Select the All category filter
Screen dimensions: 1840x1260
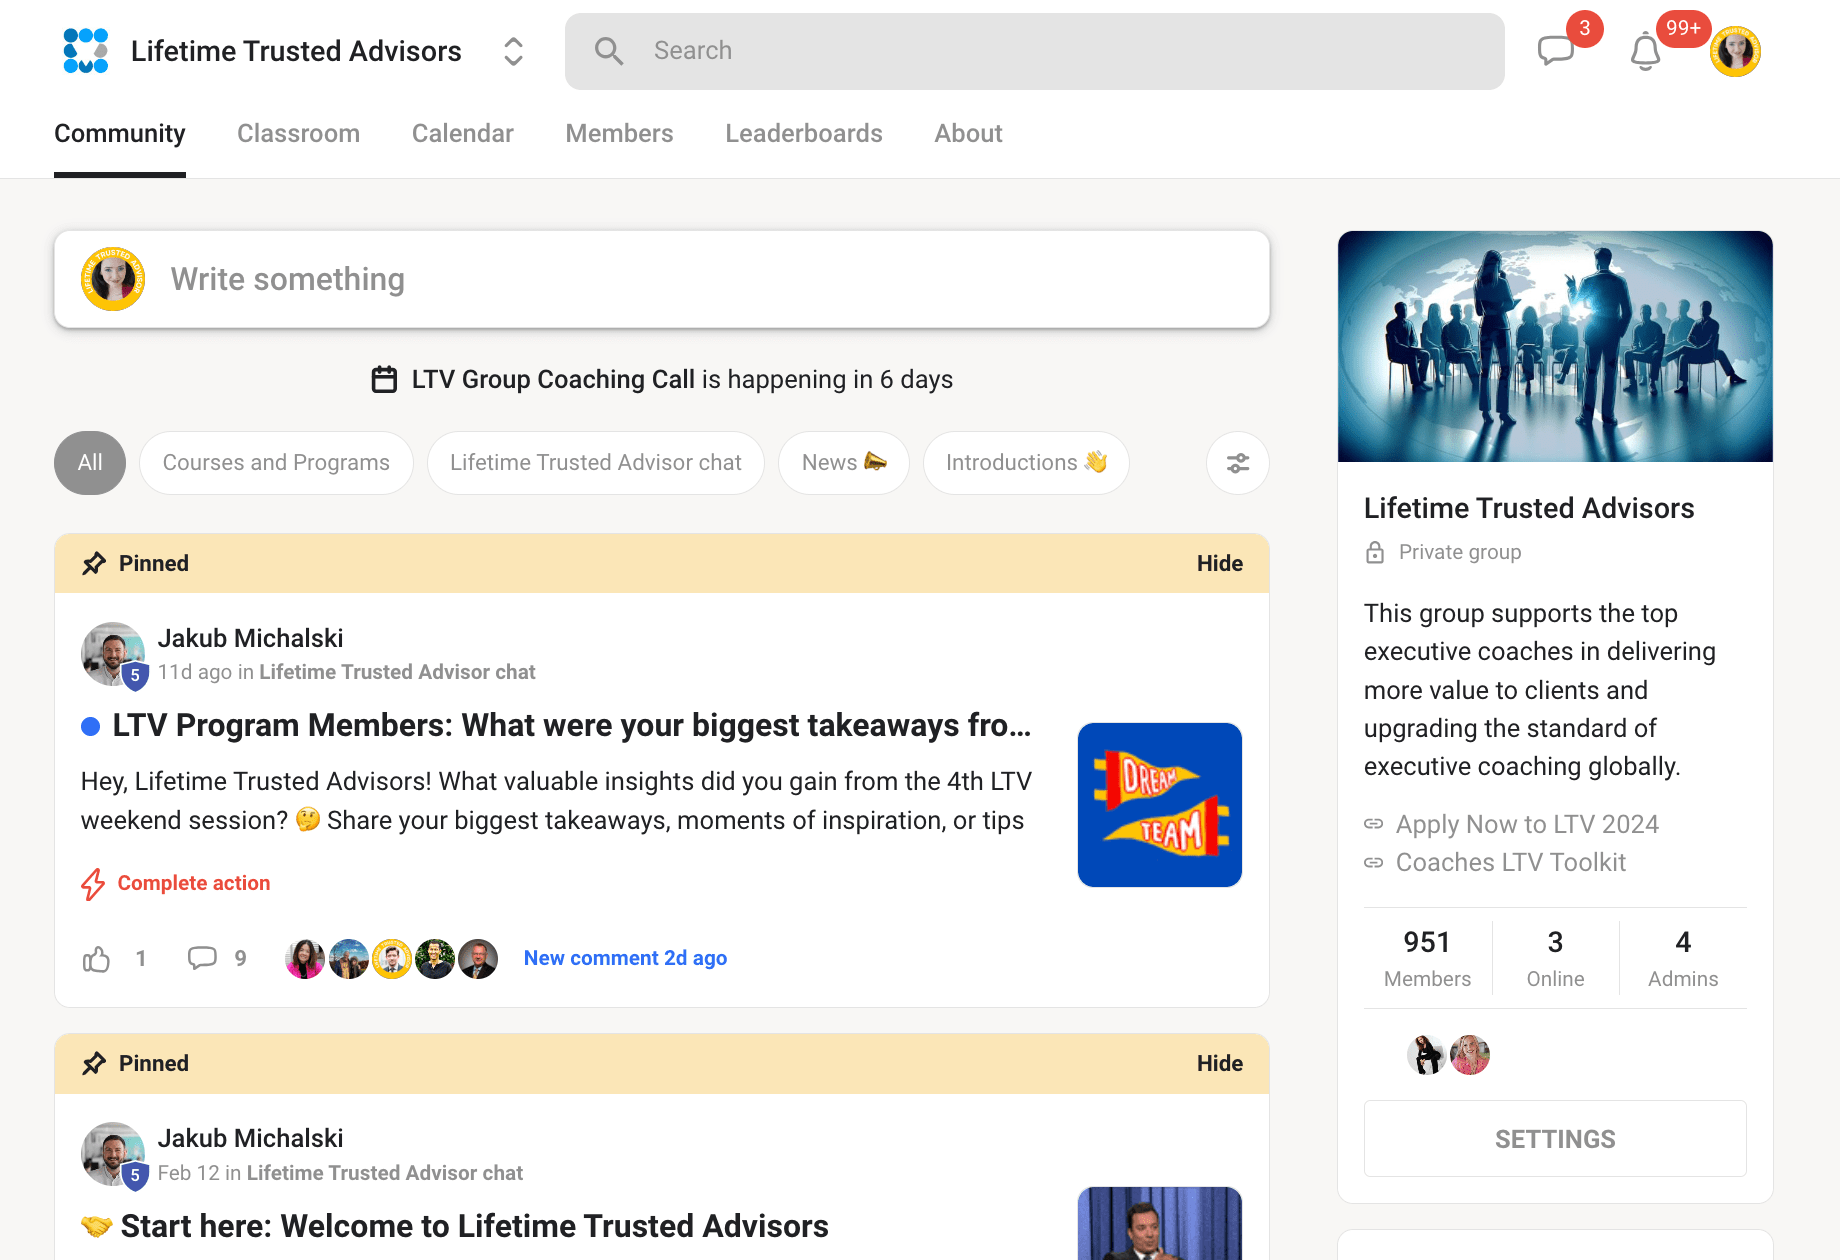(x=90, y=463)
